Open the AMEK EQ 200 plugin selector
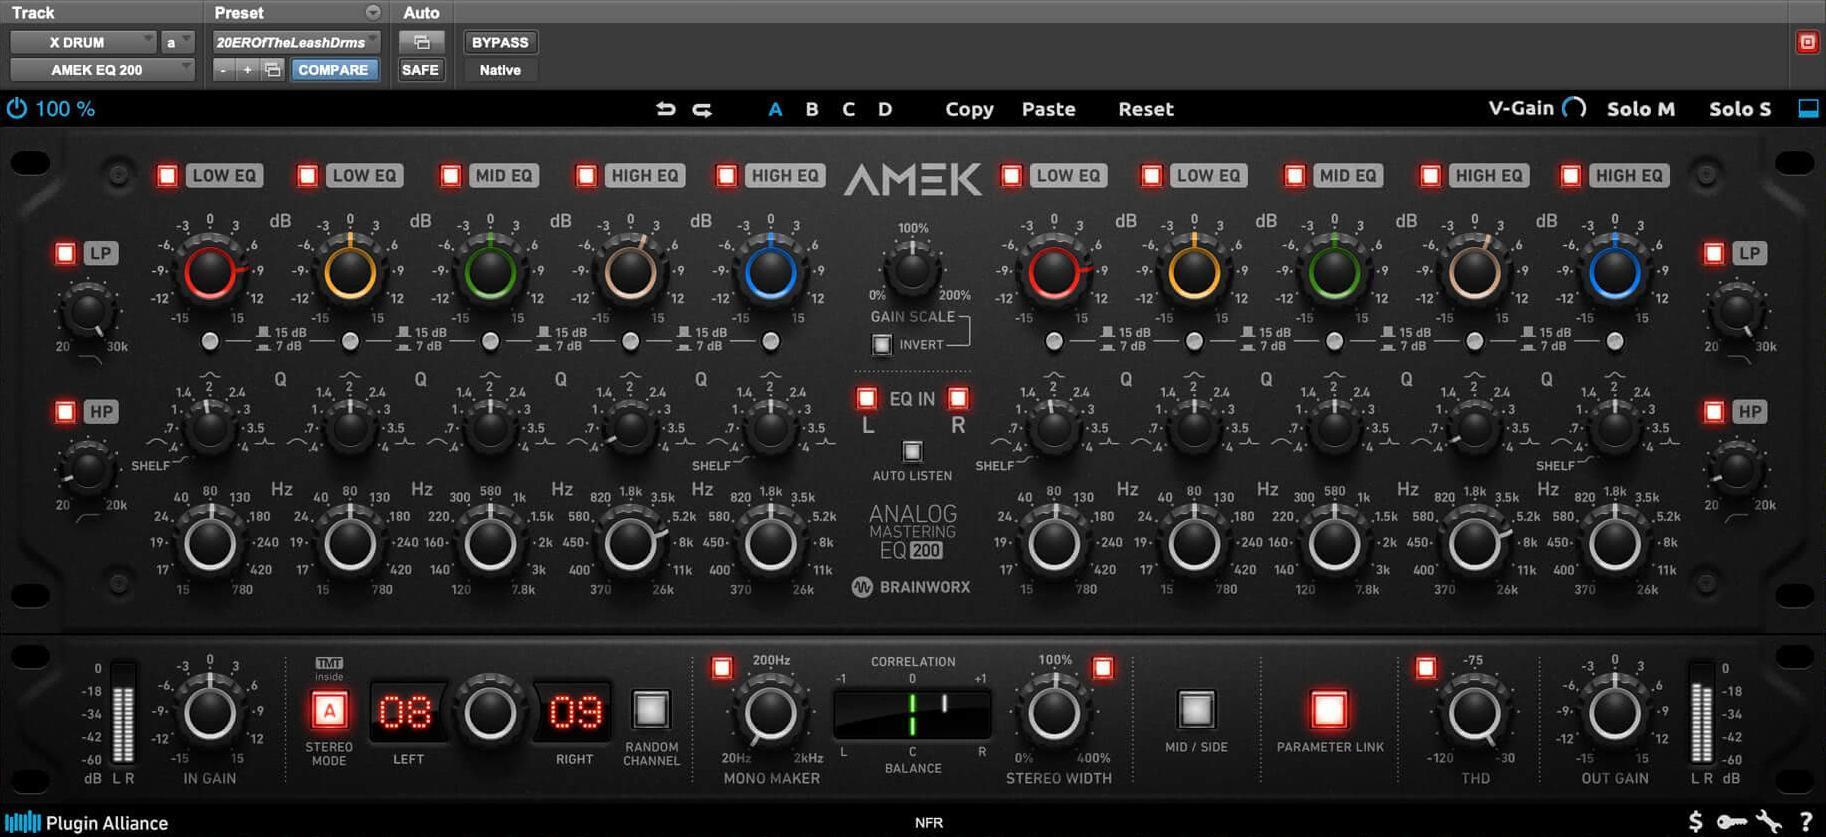 tap(102, 70)
